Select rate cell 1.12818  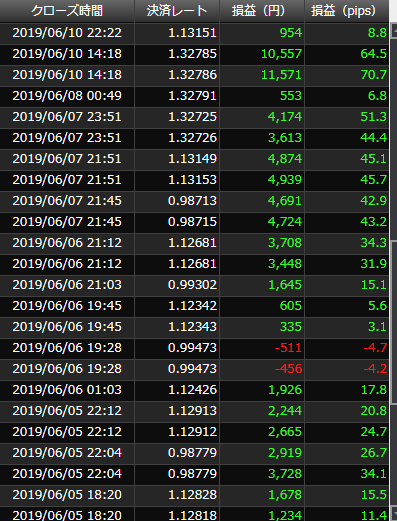point(177,514)
